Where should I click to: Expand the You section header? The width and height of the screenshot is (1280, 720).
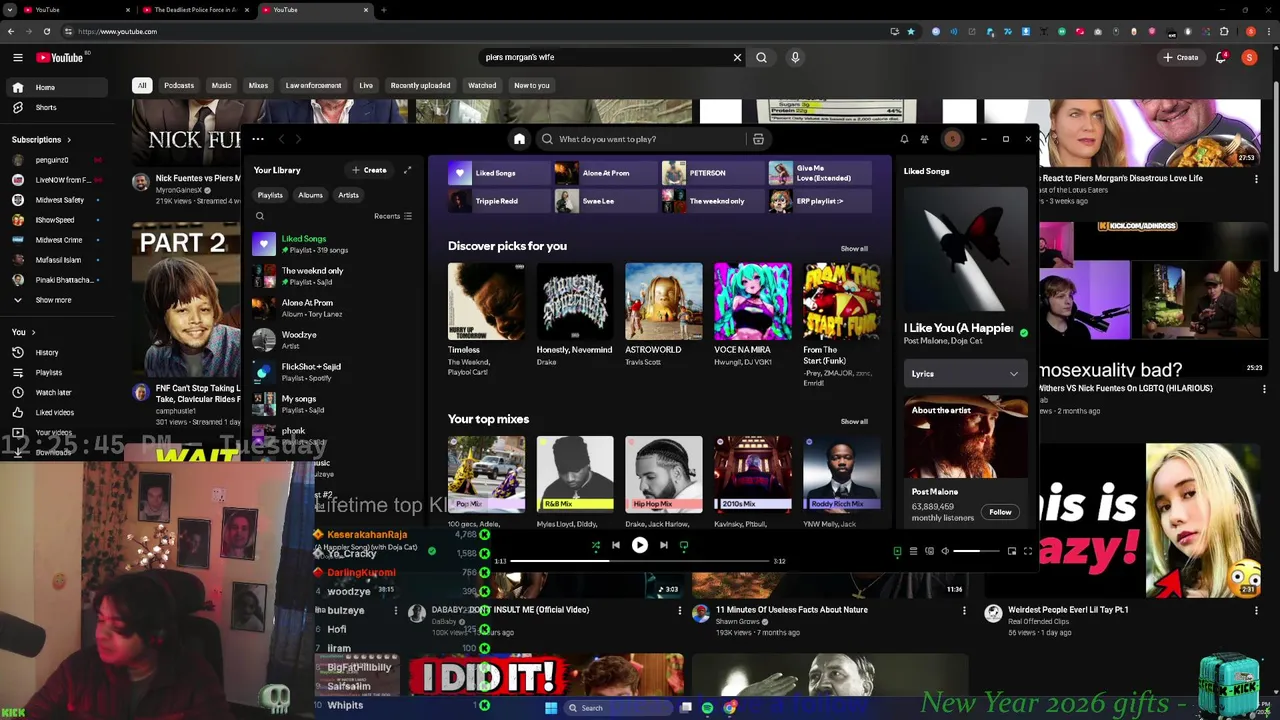[23, 332]
